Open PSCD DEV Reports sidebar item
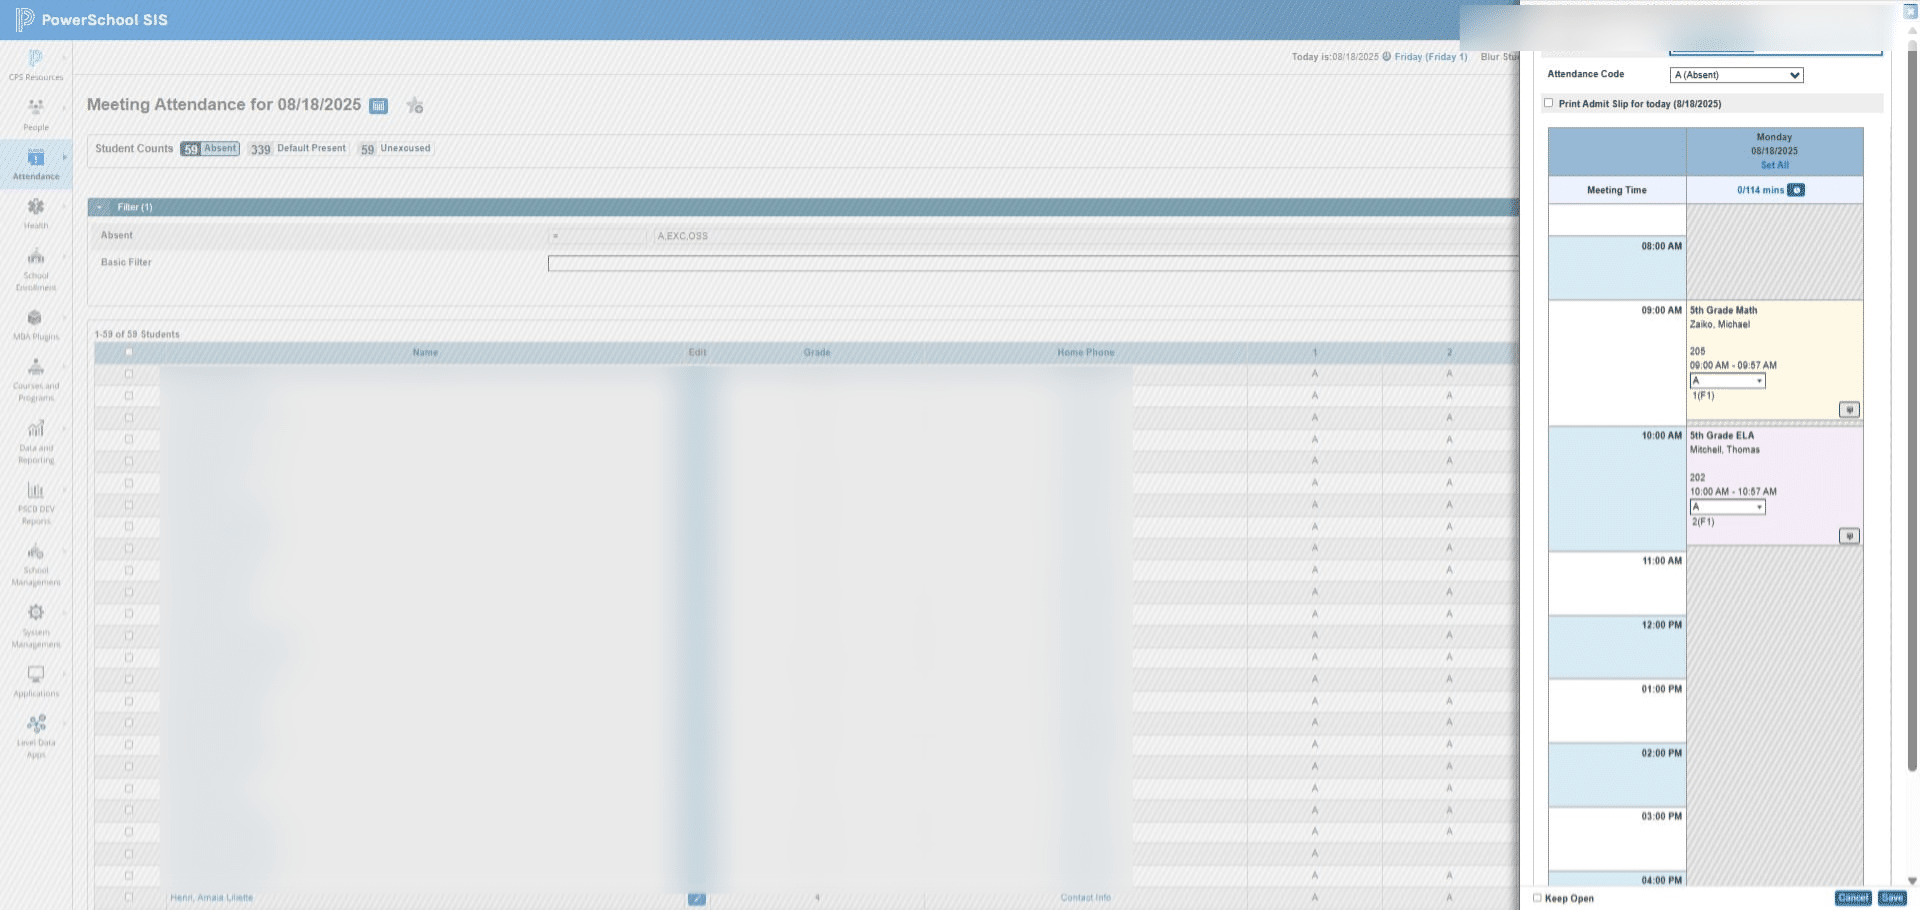The image size is (1920, 910). pyautogui.click(x=36, y=503)
